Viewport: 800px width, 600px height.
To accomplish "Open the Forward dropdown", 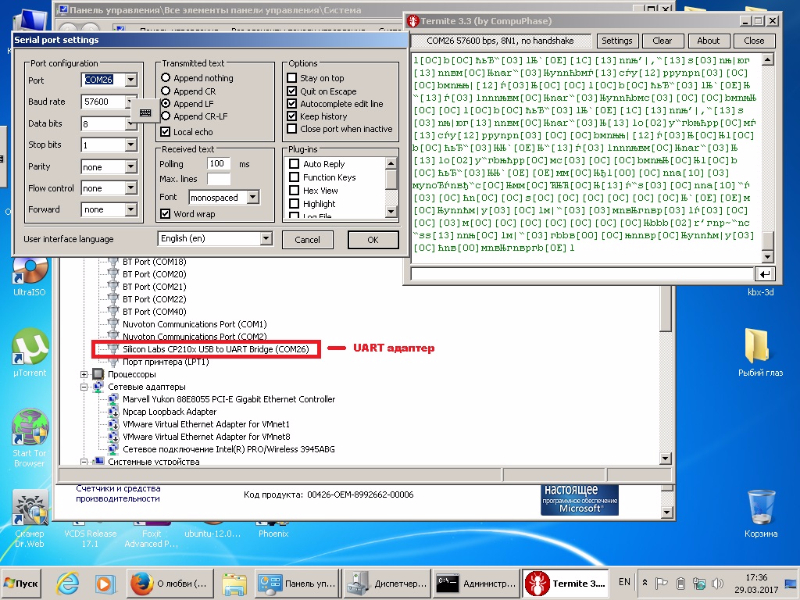I will pyautogui.click(x=131, y=210).
